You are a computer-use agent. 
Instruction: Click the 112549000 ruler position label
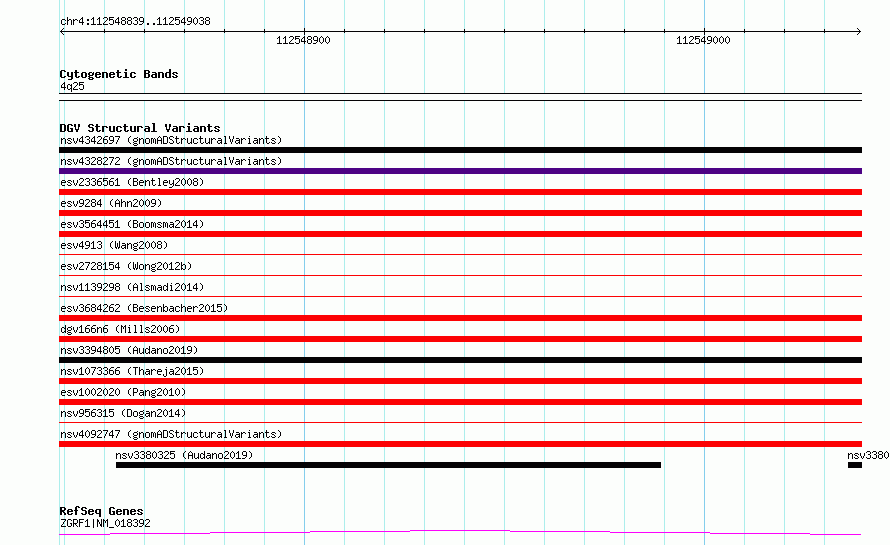click(x=703, y=40)
